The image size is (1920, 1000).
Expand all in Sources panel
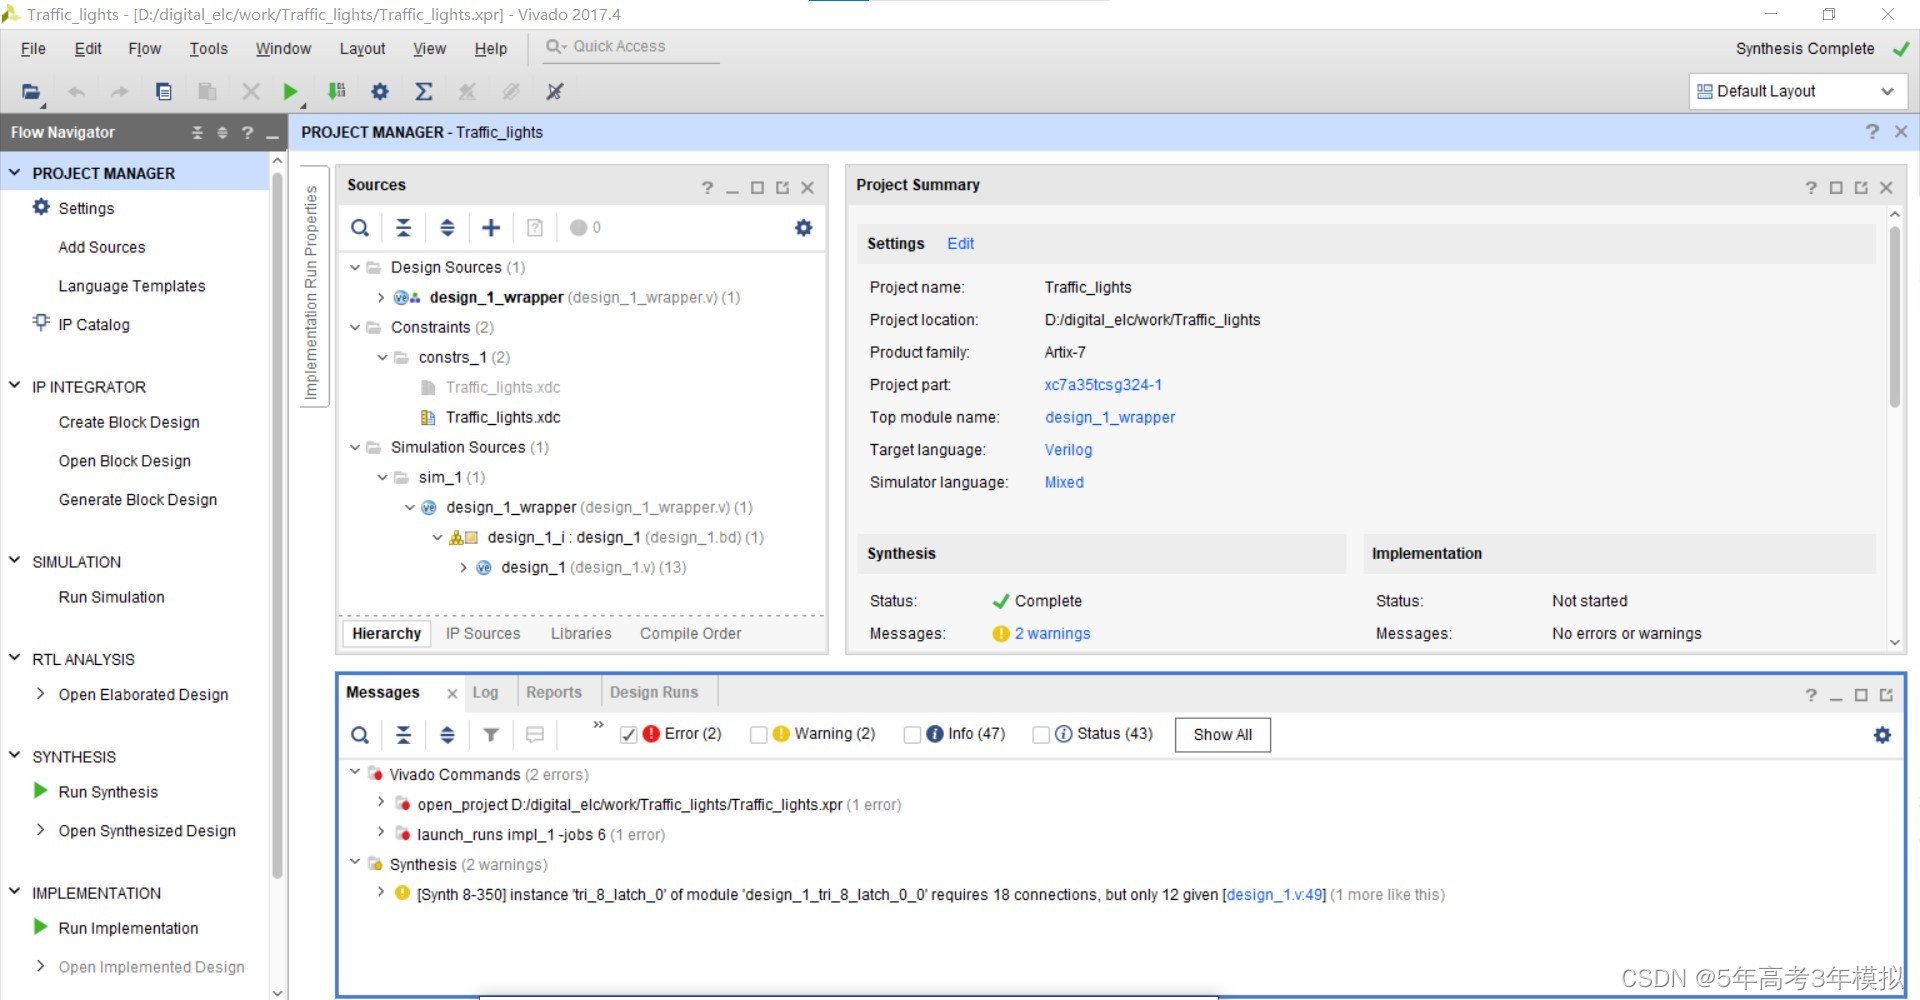click(x=447, y=228)
